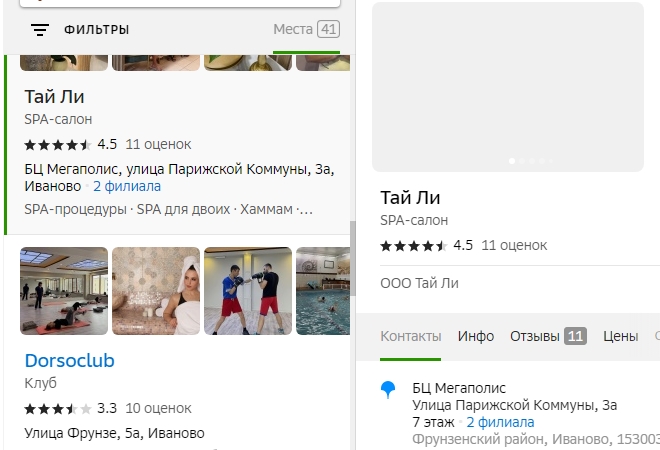Screen dimensions: 660x450
Task: Open Dorsoclub gym hall photo
Action: click(x=64, y=291)
